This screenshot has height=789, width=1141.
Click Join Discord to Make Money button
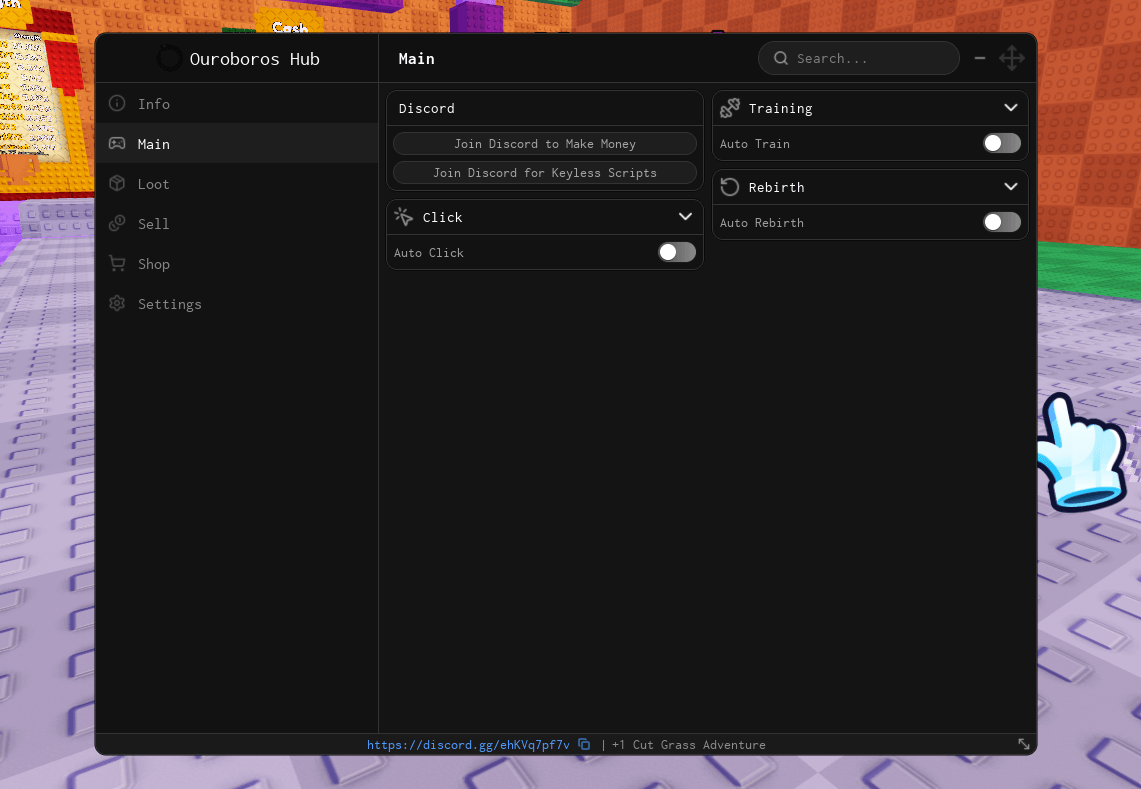pos(545,143)
